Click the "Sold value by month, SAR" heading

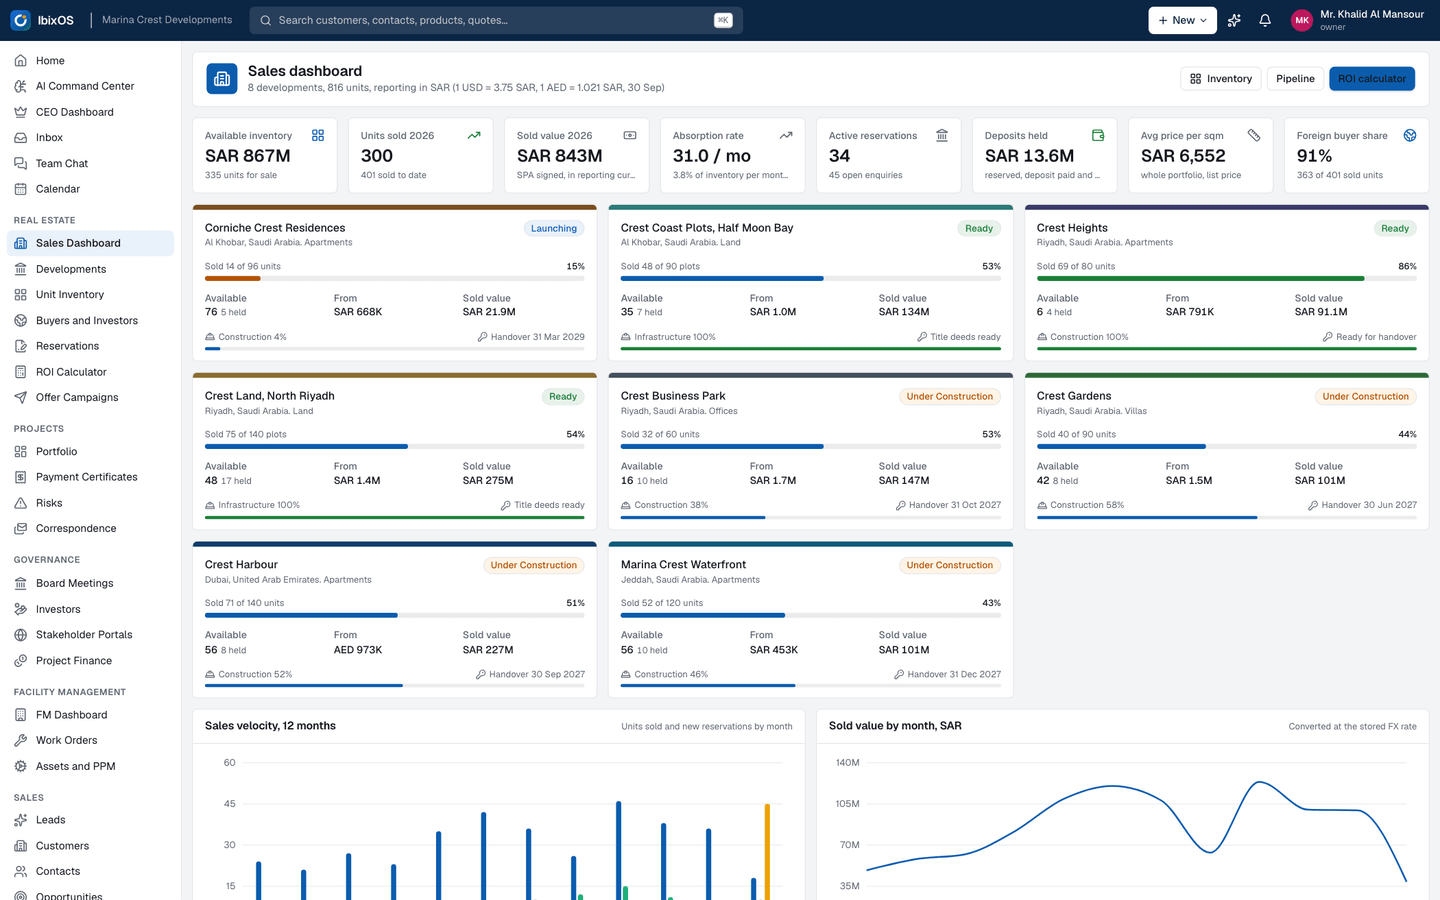click(x=895, y=726)
